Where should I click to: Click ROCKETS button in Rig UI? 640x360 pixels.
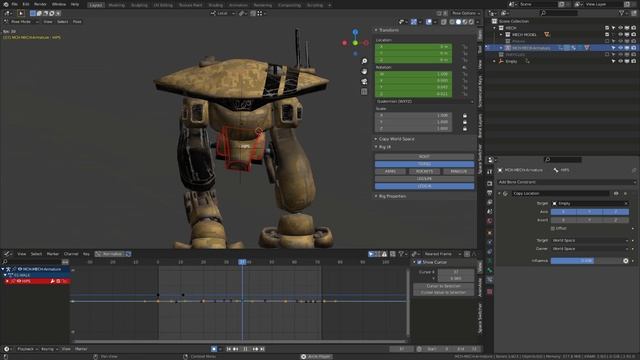(x=424, y=171)
